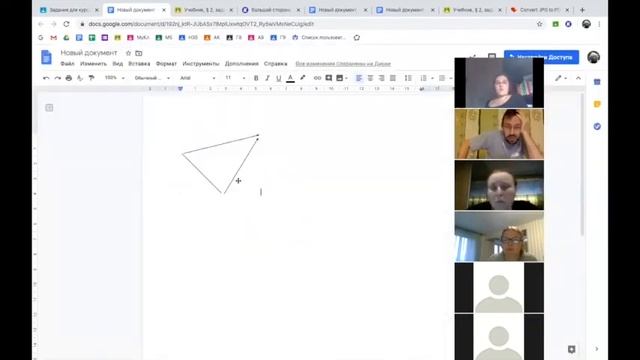Image resolution: width=640 pixels, height=360 pixels.
Task: Open the numbered list icon
Action: pyautogui.click(x=423, y=78)
